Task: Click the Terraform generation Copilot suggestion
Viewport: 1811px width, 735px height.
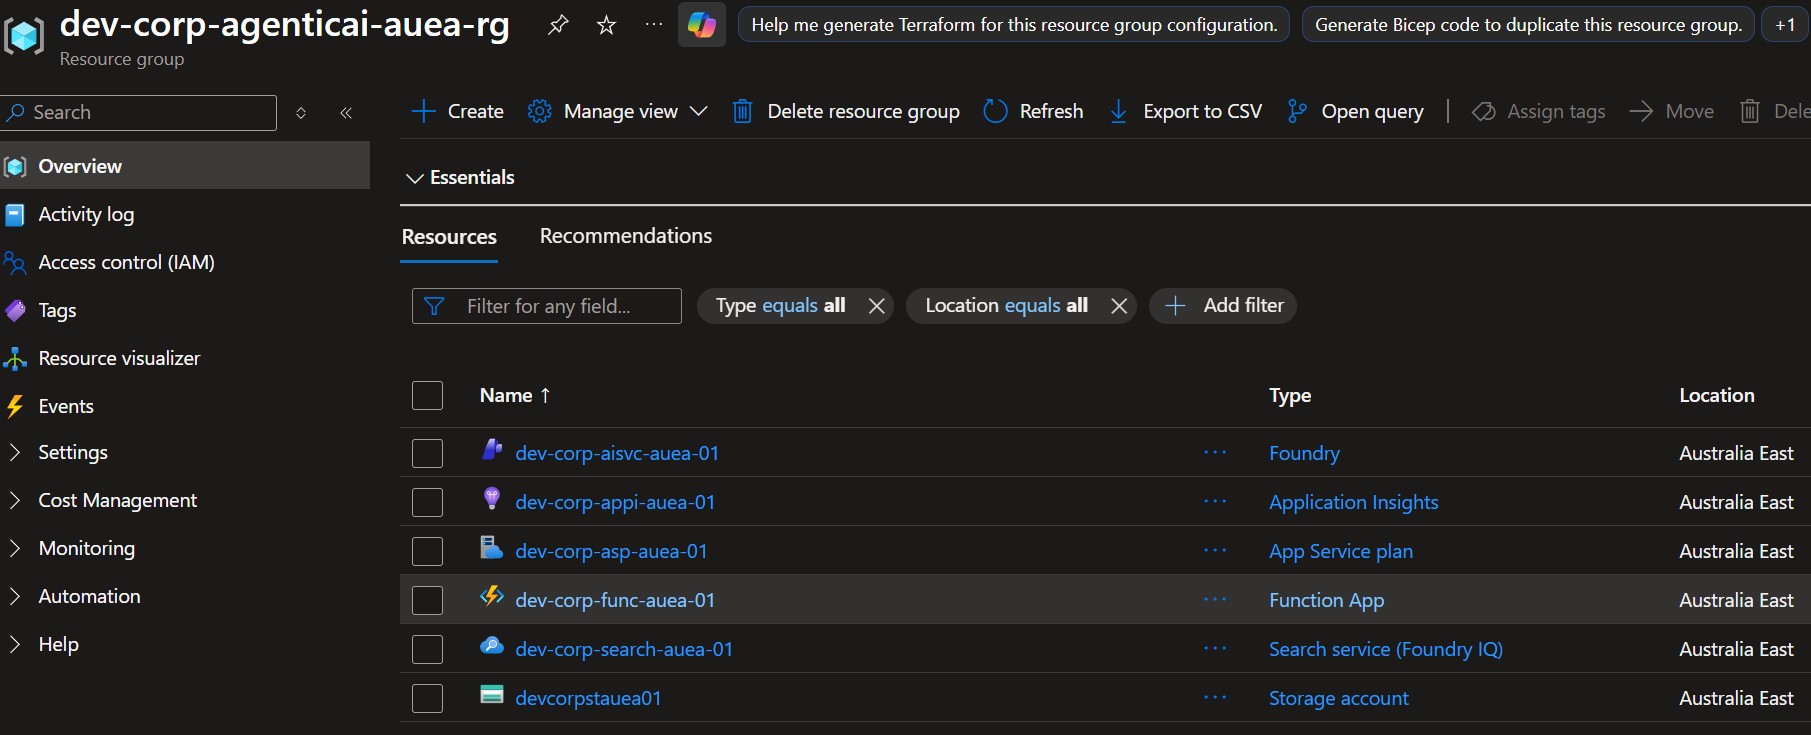Action: (x=1014, y=25)
